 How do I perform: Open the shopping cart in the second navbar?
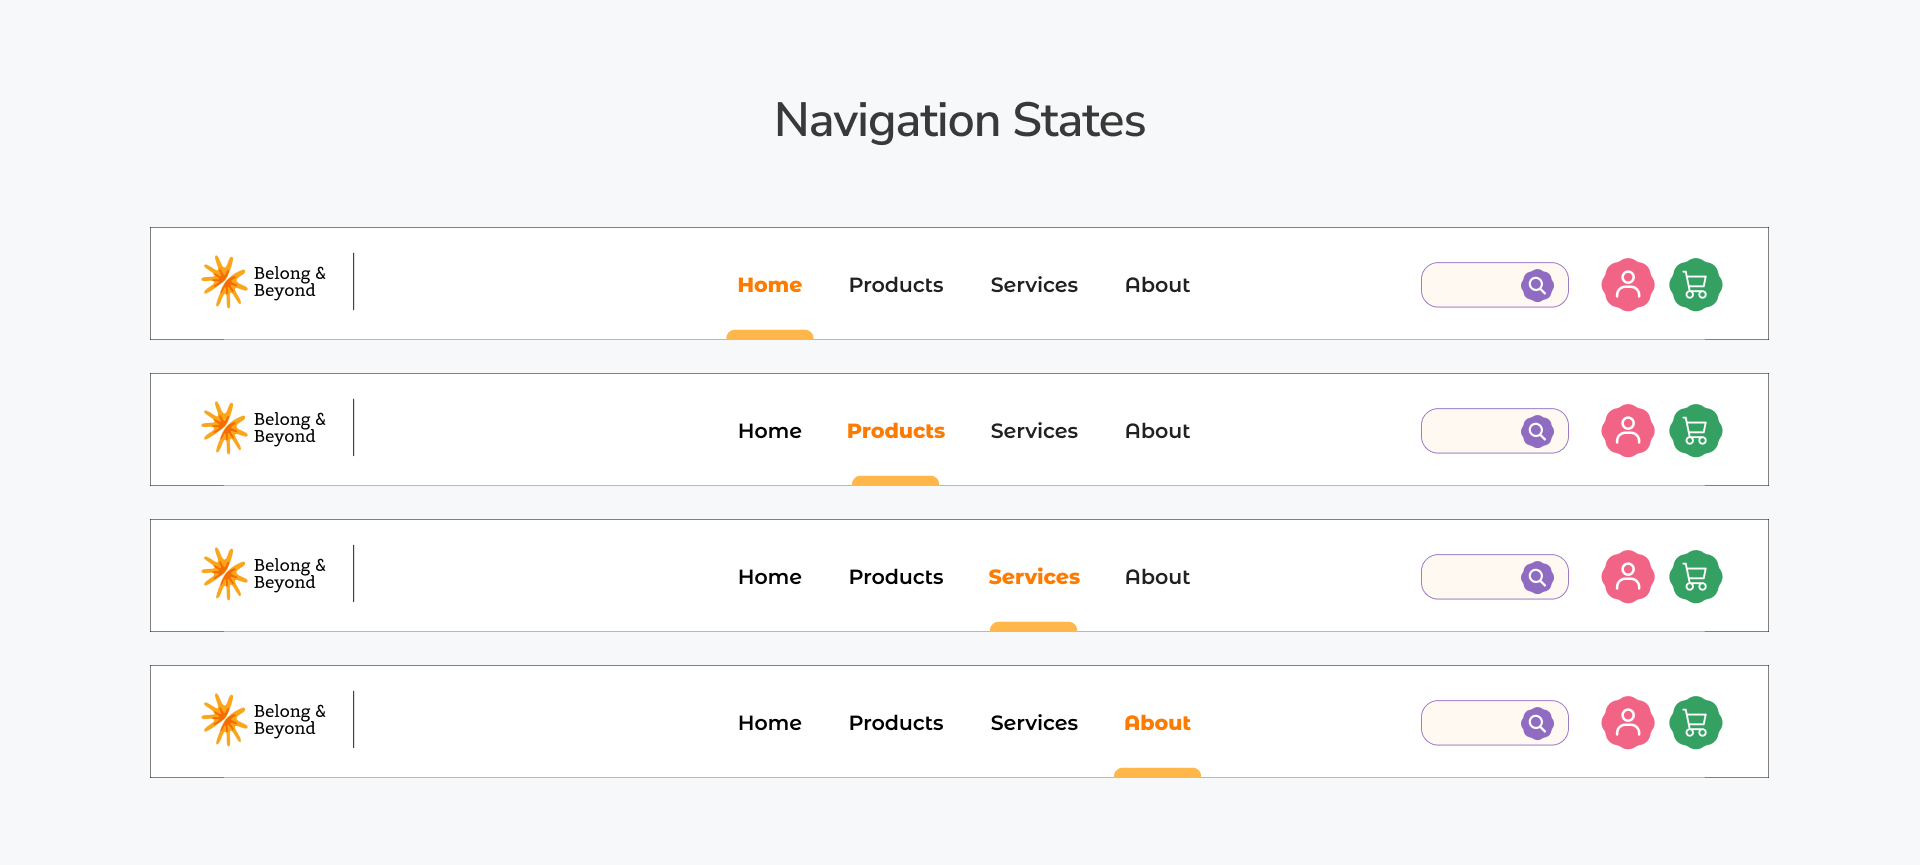(x=1695, y=431)
